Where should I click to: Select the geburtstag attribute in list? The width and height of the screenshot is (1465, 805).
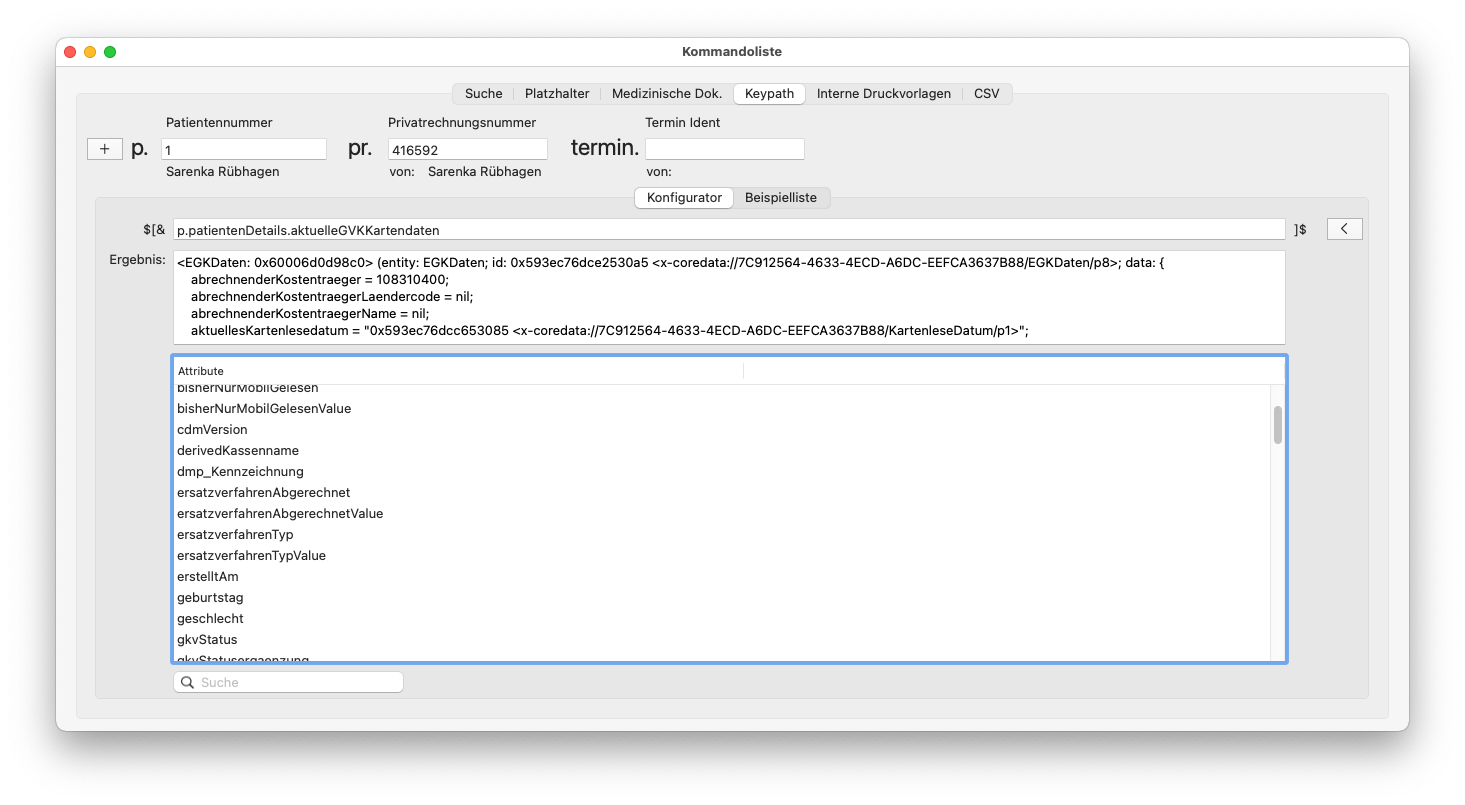pyautogui.click(x=722, y=598)
